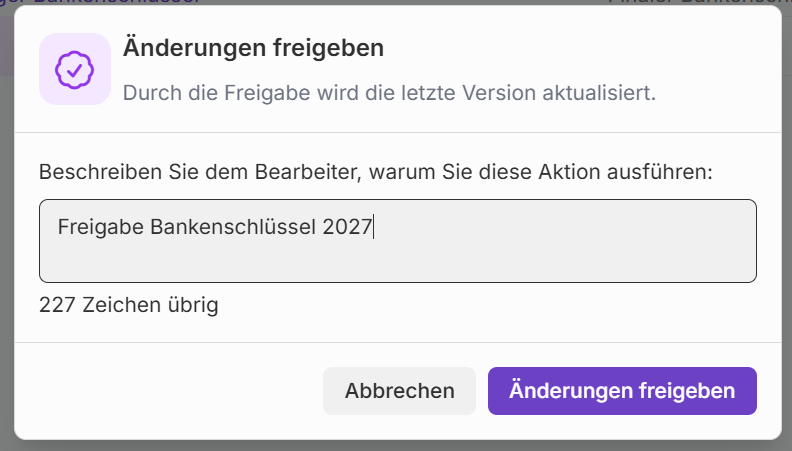Confirm with the purple Änderungen freigeben button
The height and width of the screenshot is (451, 792).
622,390
